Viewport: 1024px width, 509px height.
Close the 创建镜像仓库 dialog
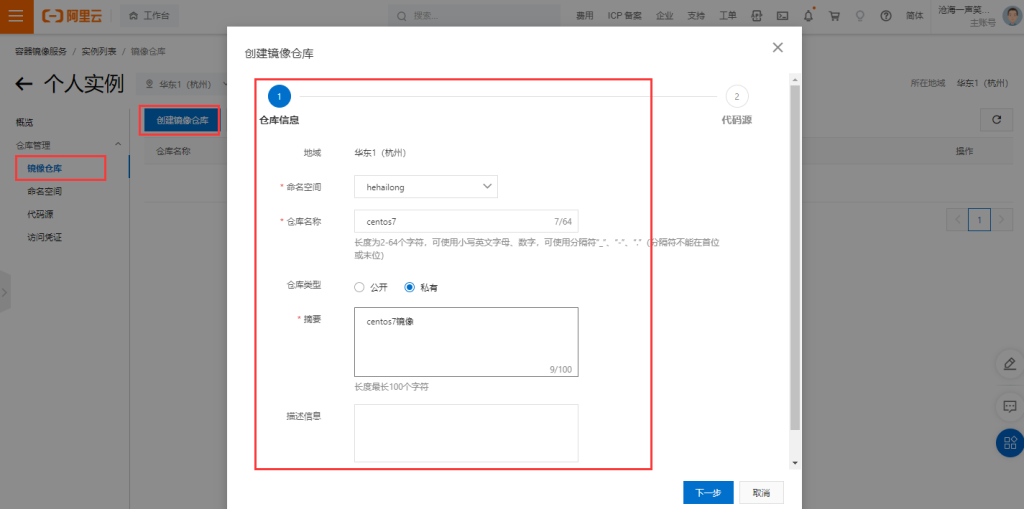click(x=778, y=47)
